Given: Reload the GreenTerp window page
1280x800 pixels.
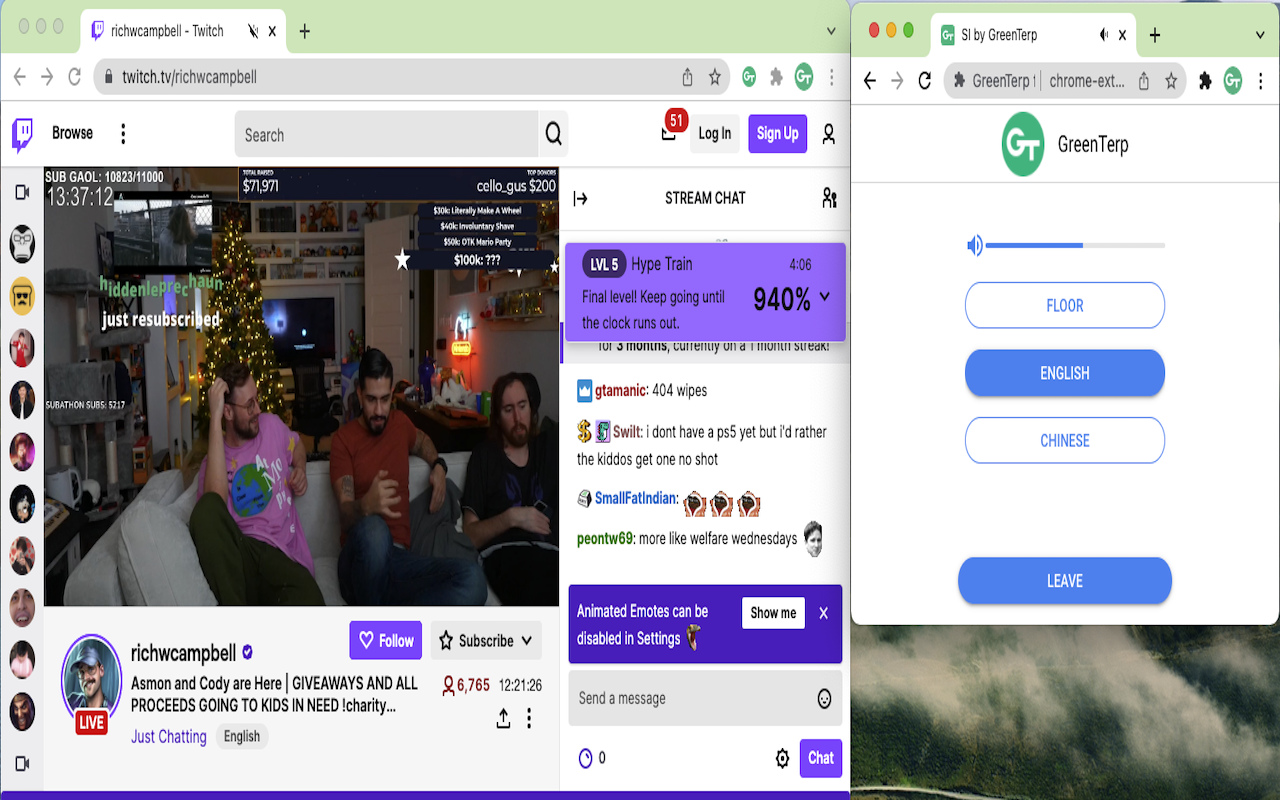Looking at the screenshot, I should pos(924,81).
